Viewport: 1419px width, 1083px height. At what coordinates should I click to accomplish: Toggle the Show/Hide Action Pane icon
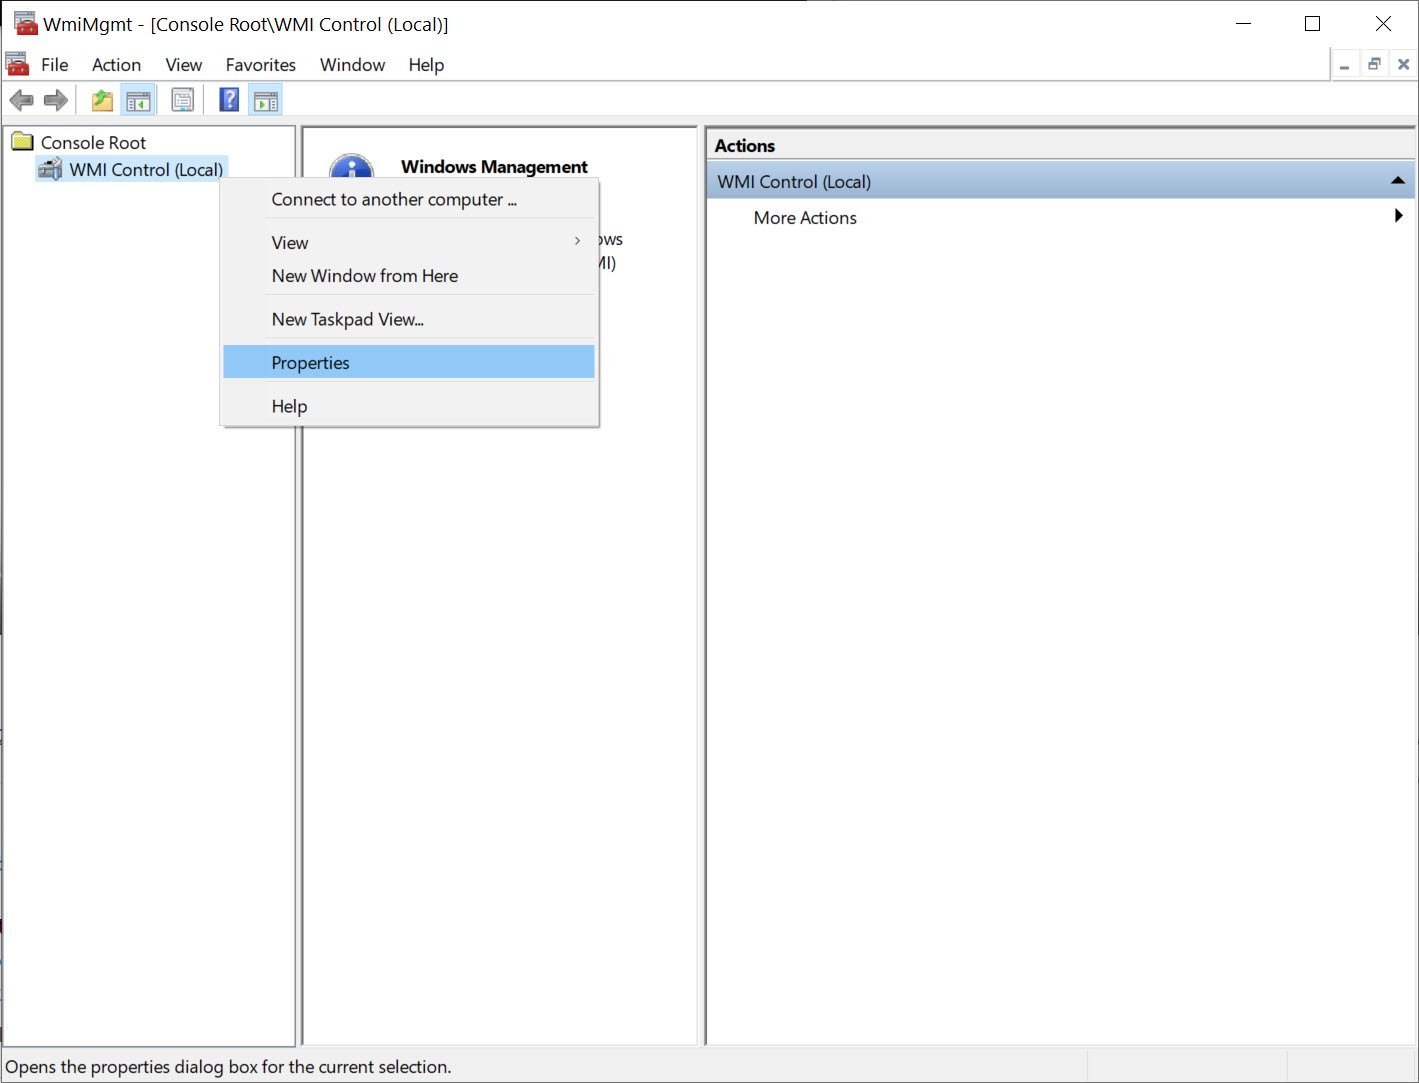click(266, 100)
